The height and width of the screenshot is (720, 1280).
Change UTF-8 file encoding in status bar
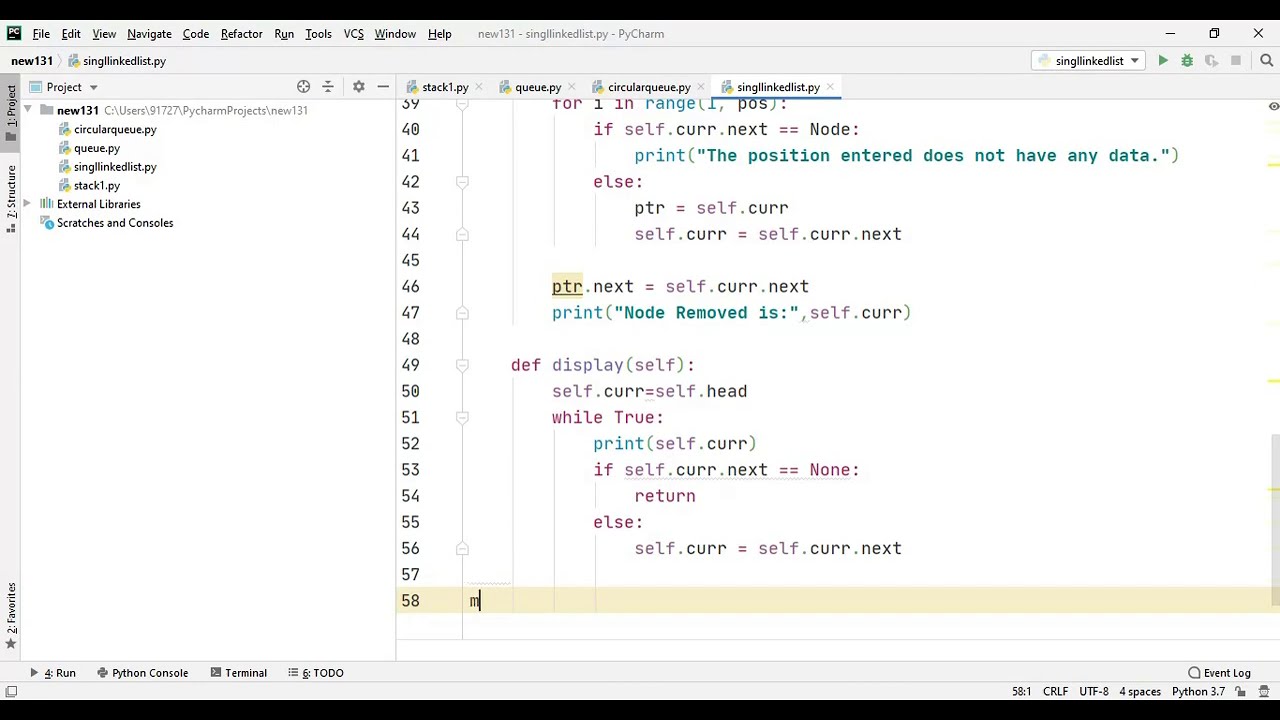[x=1094, y=692]
